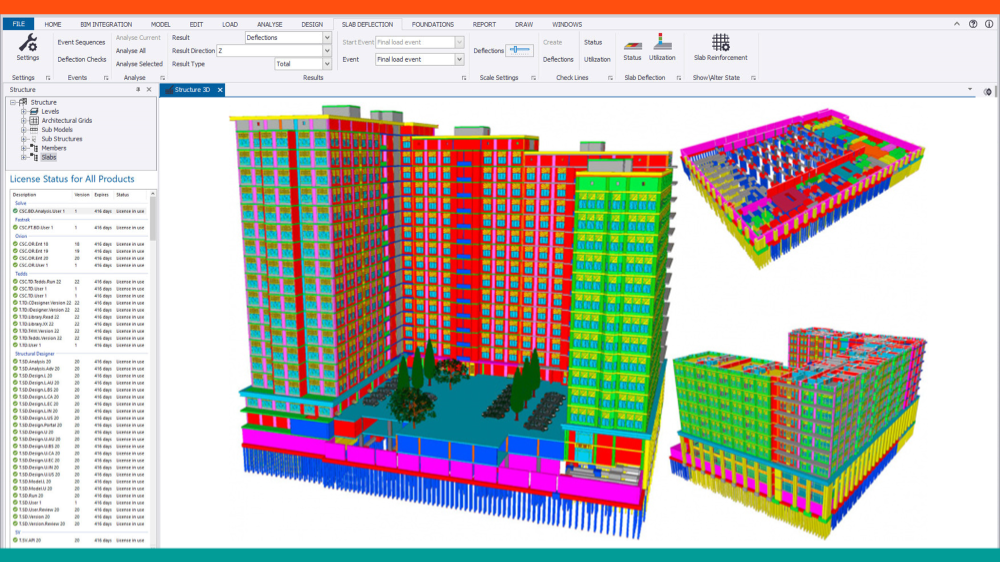Viewport: 1000px width, 562px height.
Task: Expand the Members tree node
Action: click(23, 148)
